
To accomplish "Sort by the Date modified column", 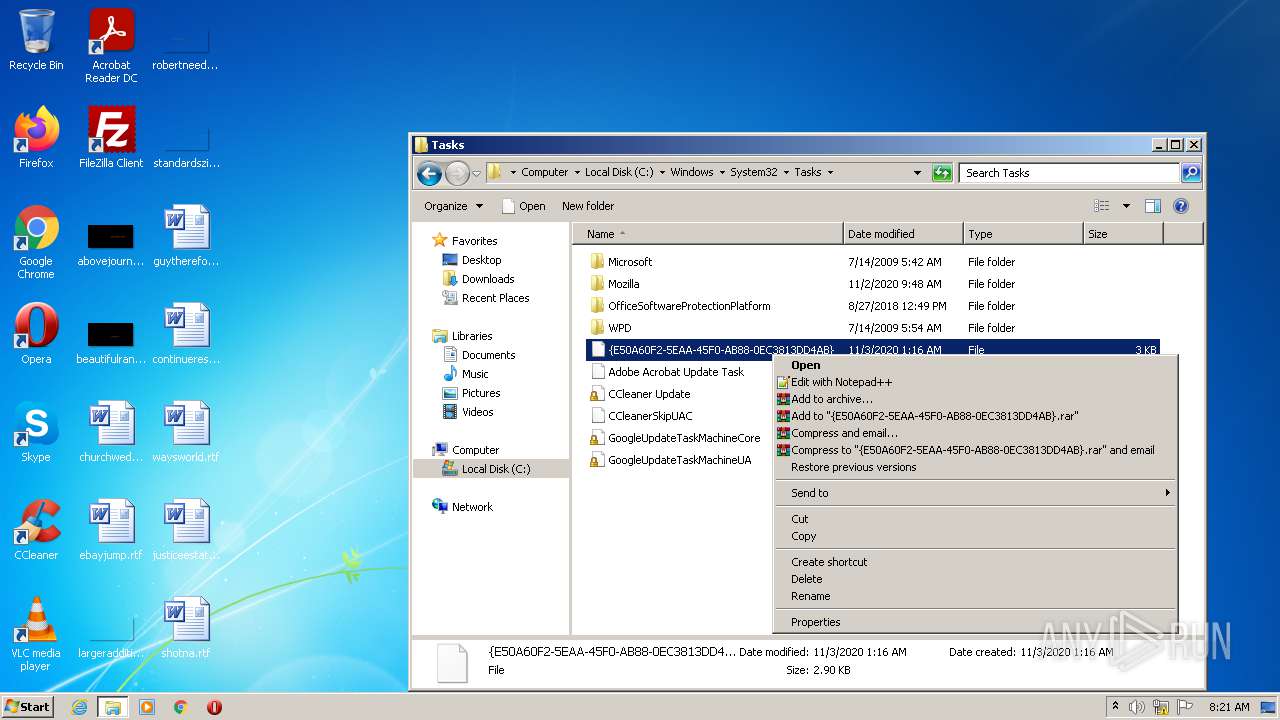I will click(x=903, y=234).
